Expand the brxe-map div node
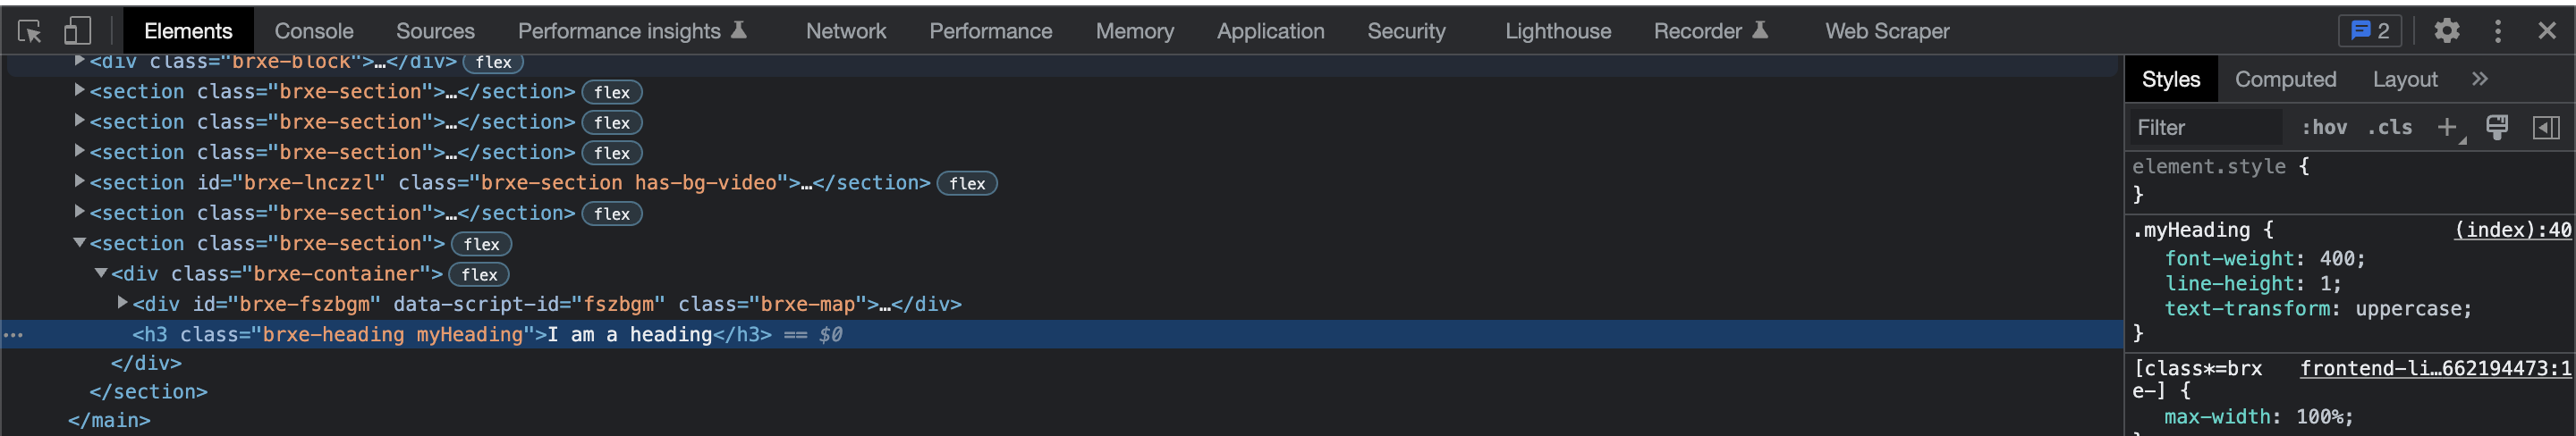This screenshot has height=436, width=2576. point(122,303)
